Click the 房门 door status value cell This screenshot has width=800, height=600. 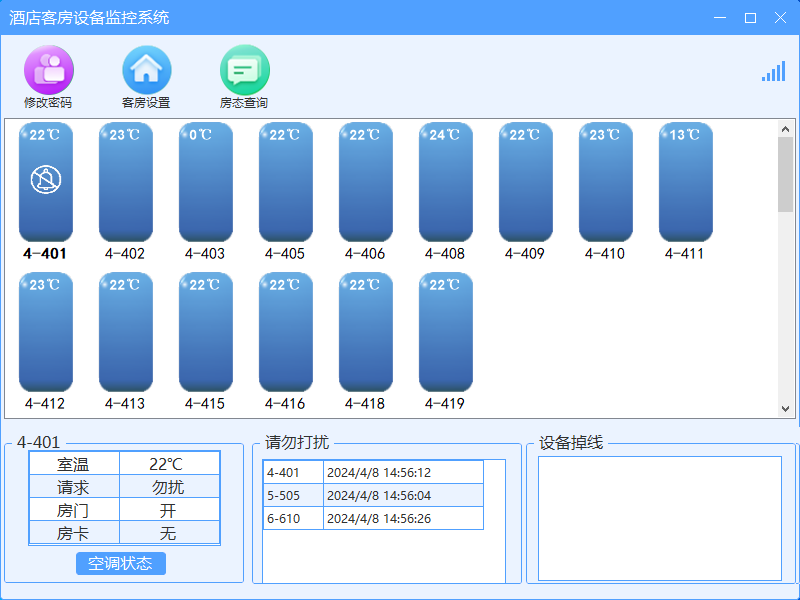click(168, 510)
